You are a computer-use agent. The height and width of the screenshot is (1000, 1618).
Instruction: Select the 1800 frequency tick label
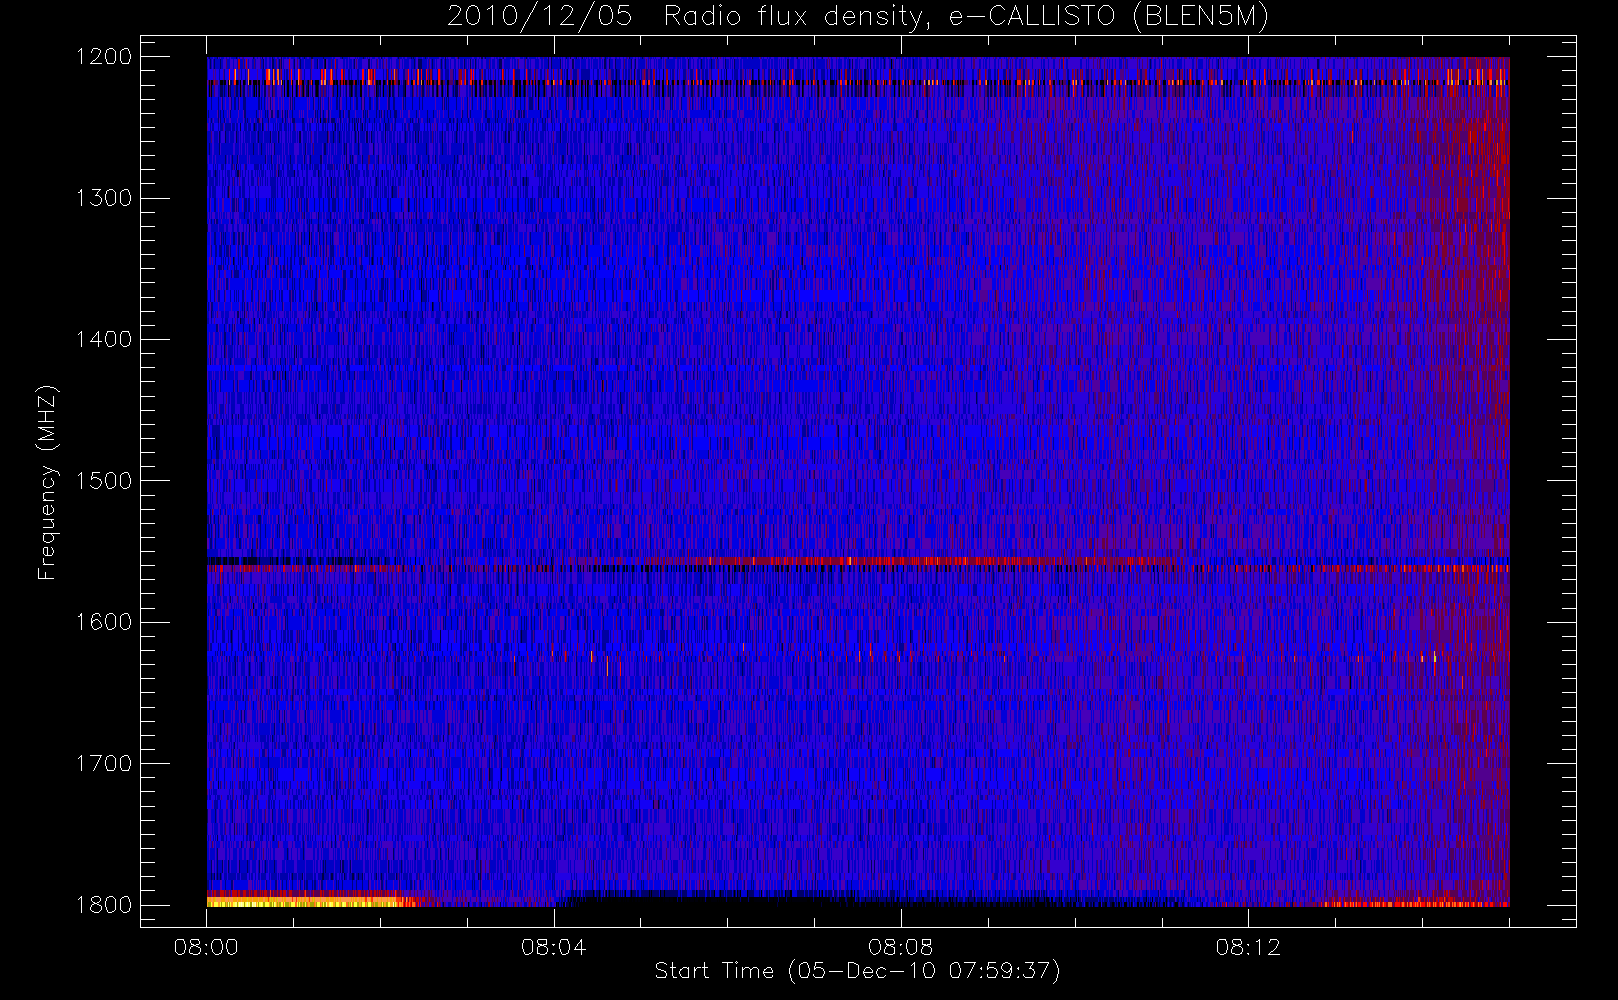[104, 905]
